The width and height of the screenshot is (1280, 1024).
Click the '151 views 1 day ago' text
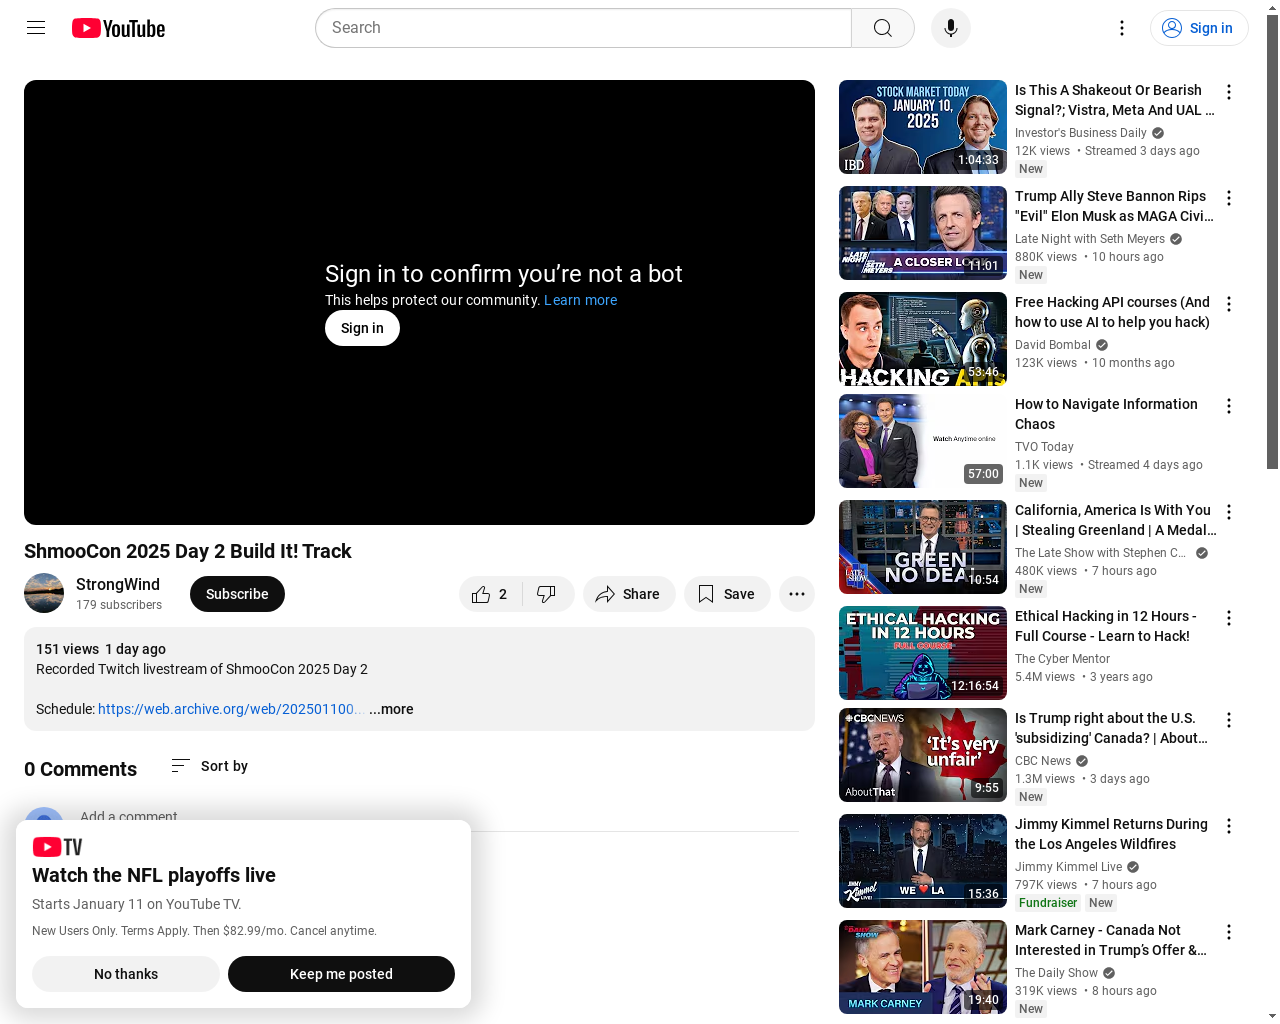click(x=101, y=649)
